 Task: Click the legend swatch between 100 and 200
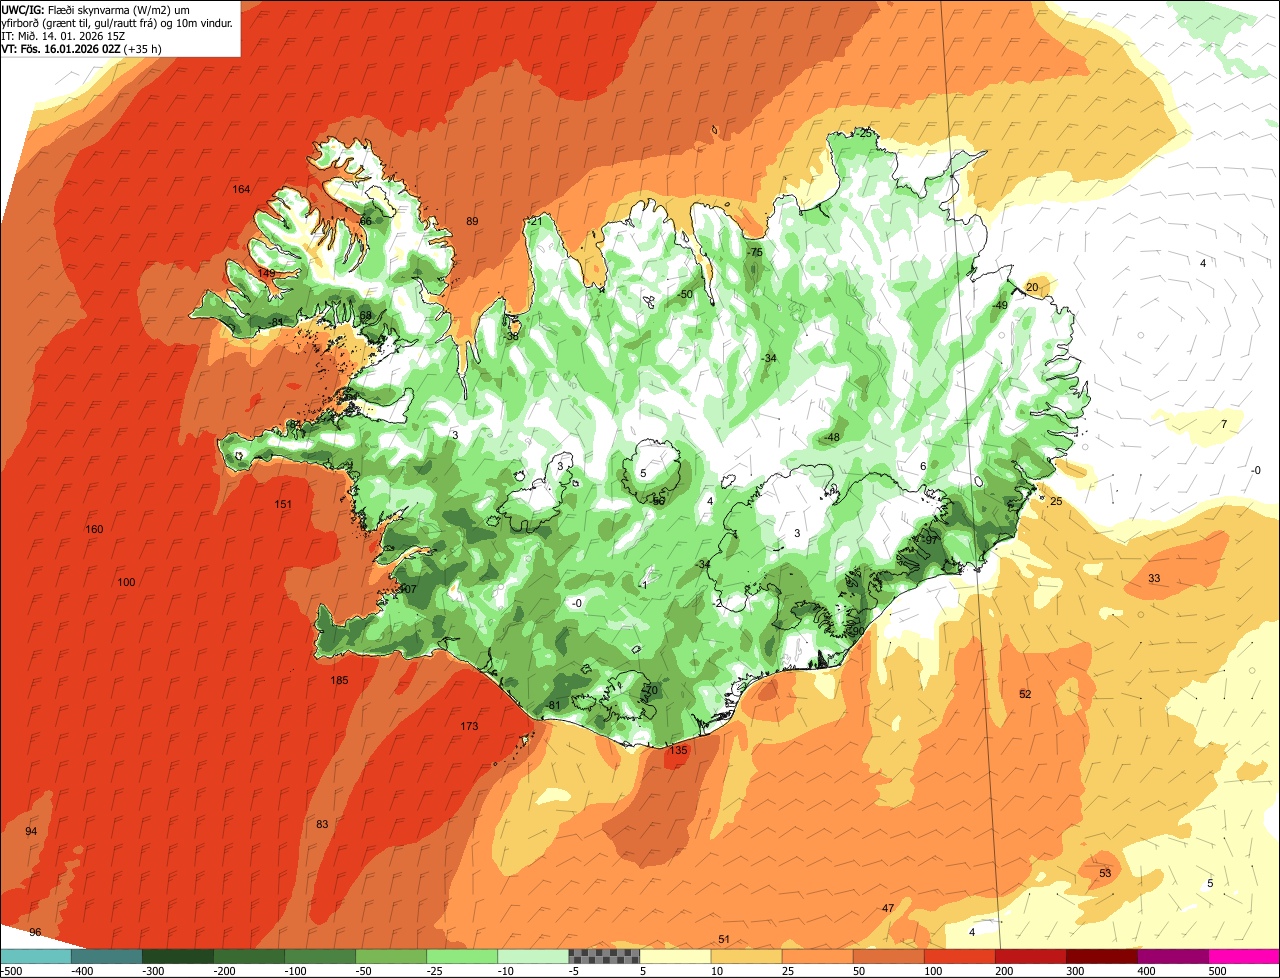(x=959, y=956)
